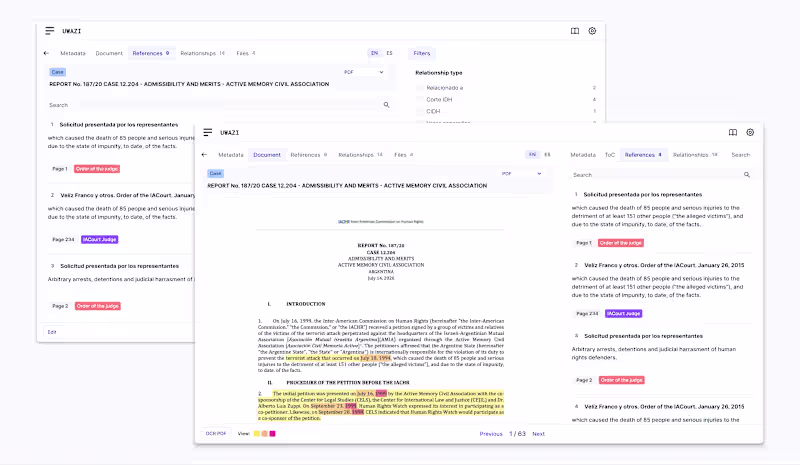The height and width of the screenshot is (465, 800).
Task: Click the Edit button in the back window
Action: [52, 332]
